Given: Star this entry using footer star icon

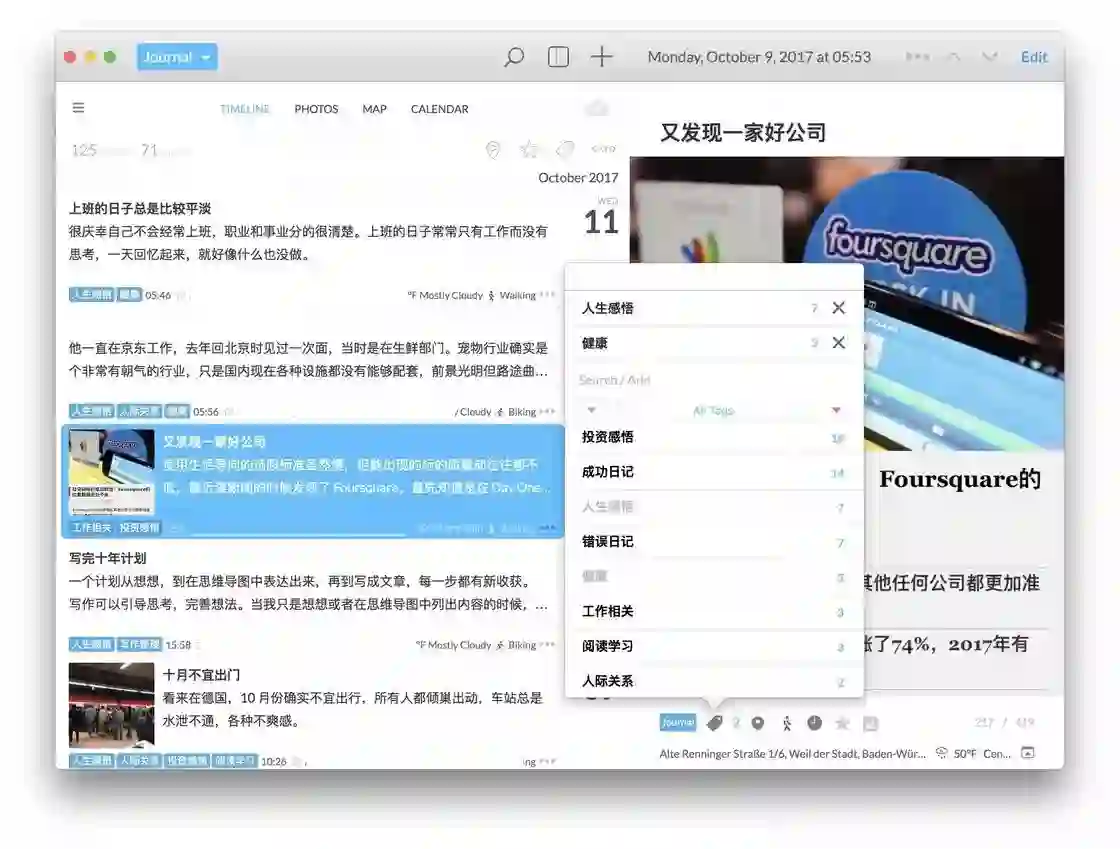Looking at the screenshot, I should (x=842, y=723).
